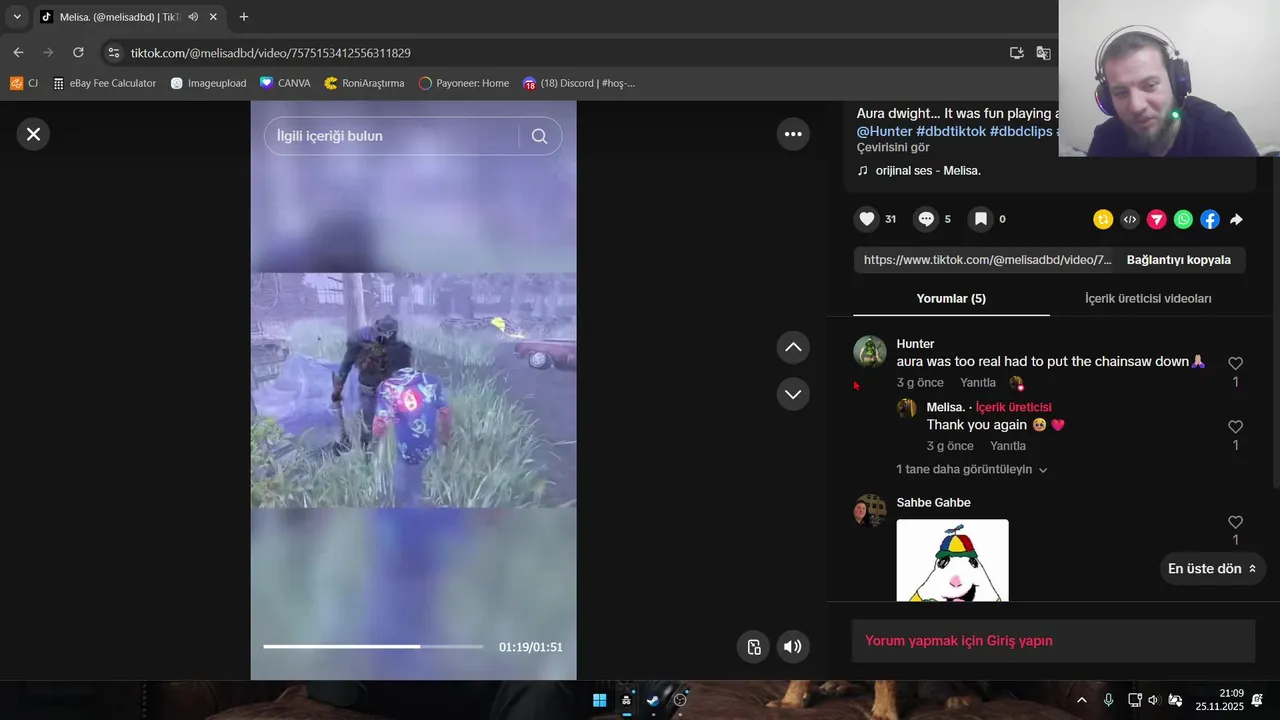The height and width of the screenshot is (720, 1280).
Task: Open comments via the speech bubble icon
Action: point(926,219)
